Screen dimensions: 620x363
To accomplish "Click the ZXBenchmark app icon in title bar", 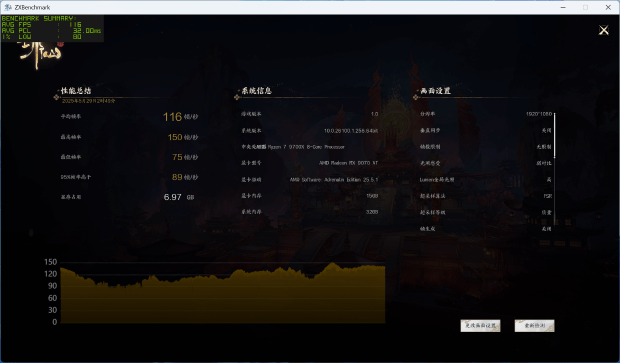I will pyautogui.click(x=8, y=7).
